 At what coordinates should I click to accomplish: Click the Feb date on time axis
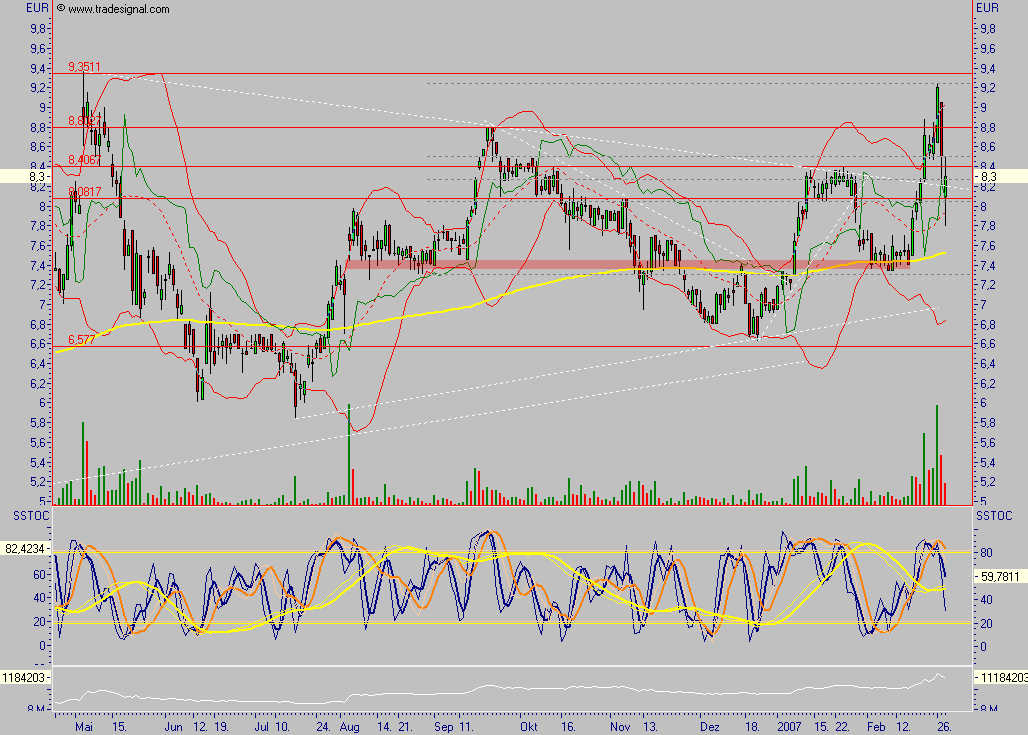(x=876, y=725)
